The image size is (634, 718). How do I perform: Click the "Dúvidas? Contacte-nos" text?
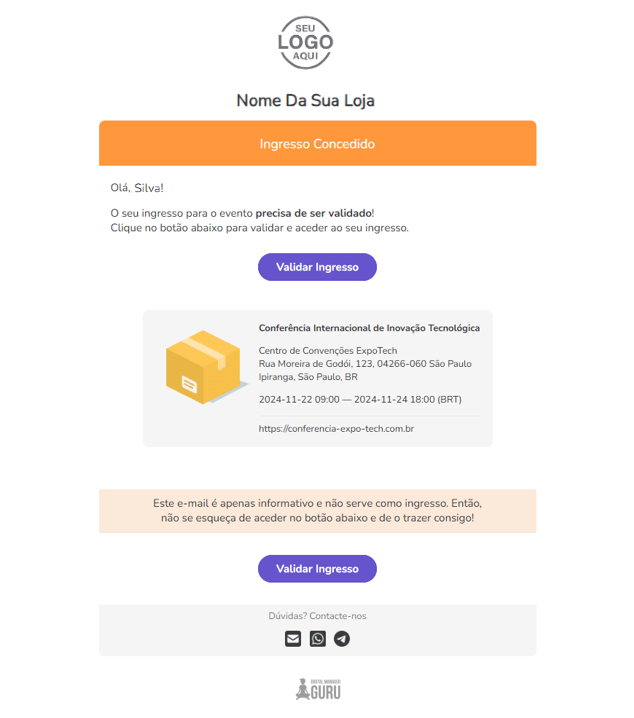pyautogui.click(x=317, y=616)
